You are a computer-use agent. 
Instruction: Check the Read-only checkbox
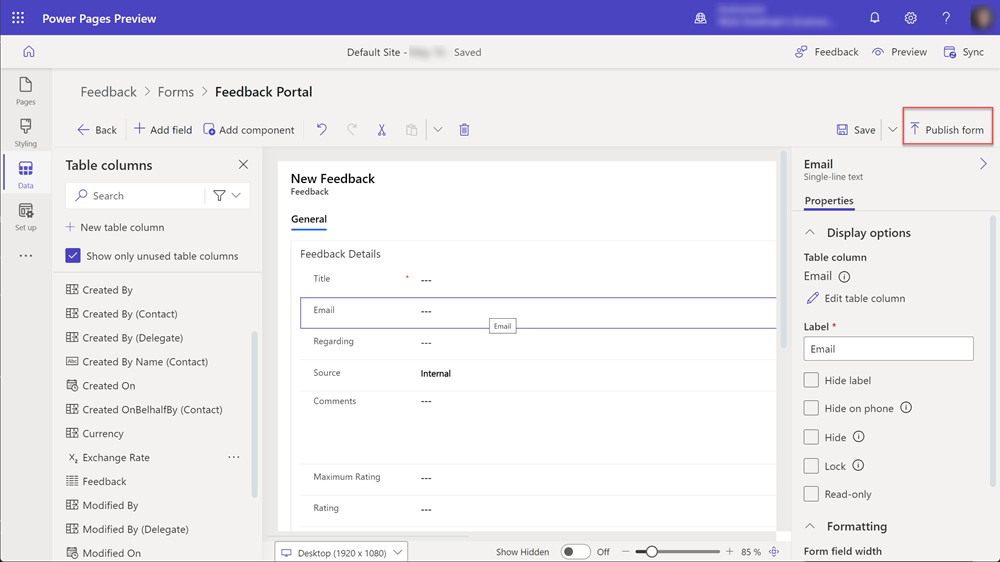pyautogui.click(x=811, y=494)
